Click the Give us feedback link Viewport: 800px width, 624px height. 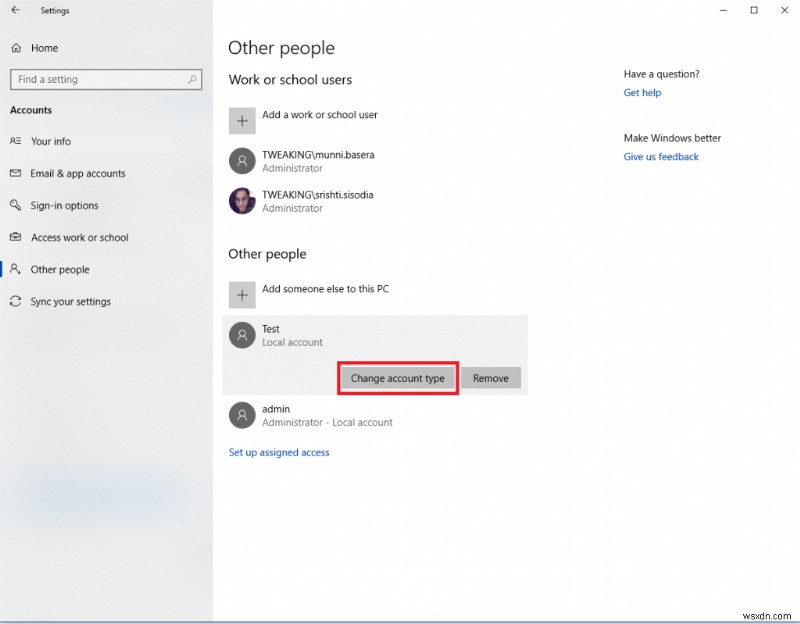point(660,156)
